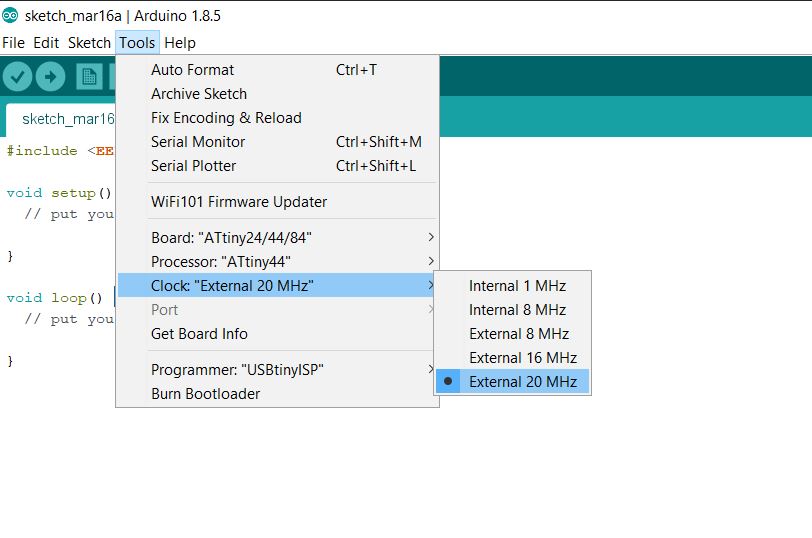The height and width of the screenshot is (538, 812).
Task: Open the File menu
Action: (x=13, y=43)
